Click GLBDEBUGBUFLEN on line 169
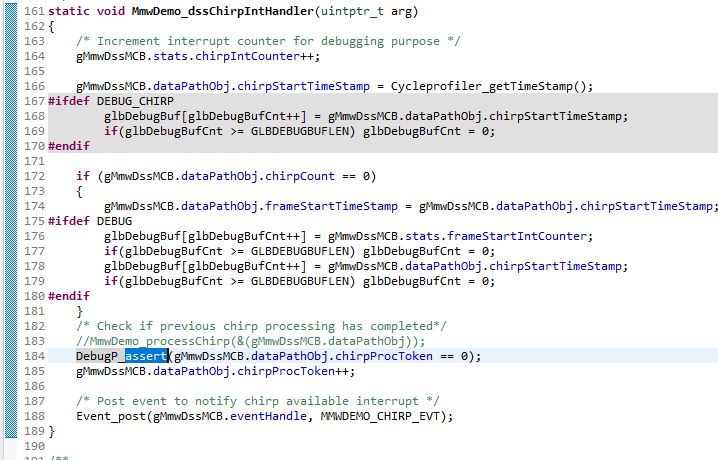 pyautogui.click(x=300, y=131)
